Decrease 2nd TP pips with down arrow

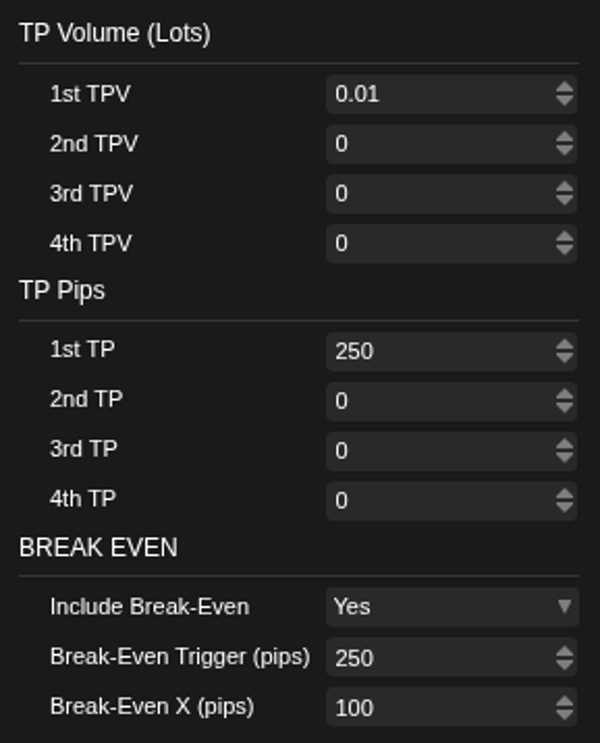pos(565,408)
